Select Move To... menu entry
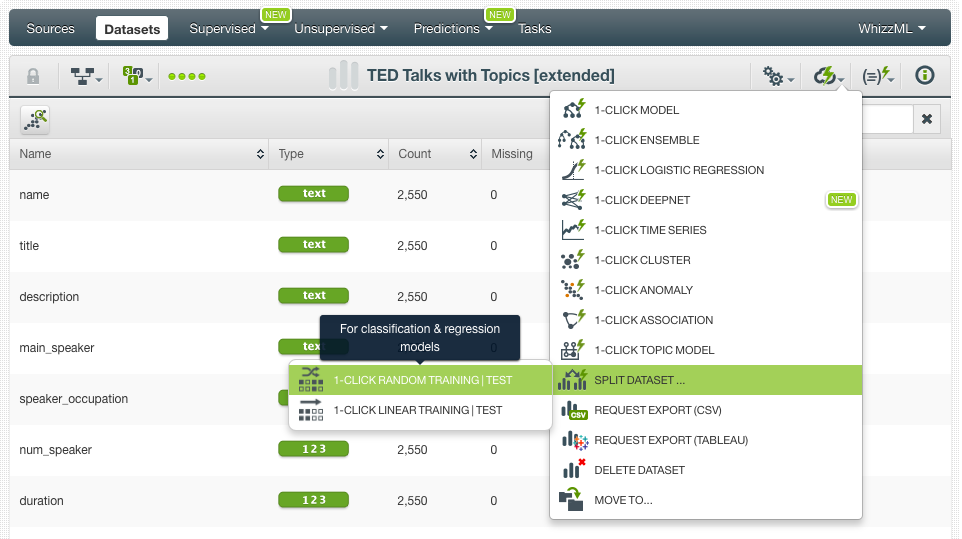Screen dimensions: 962x539 [x=623, y=500]
